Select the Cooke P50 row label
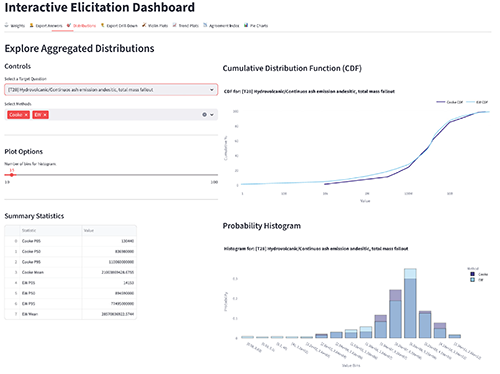500x374 pixels. tap(31, 251)
